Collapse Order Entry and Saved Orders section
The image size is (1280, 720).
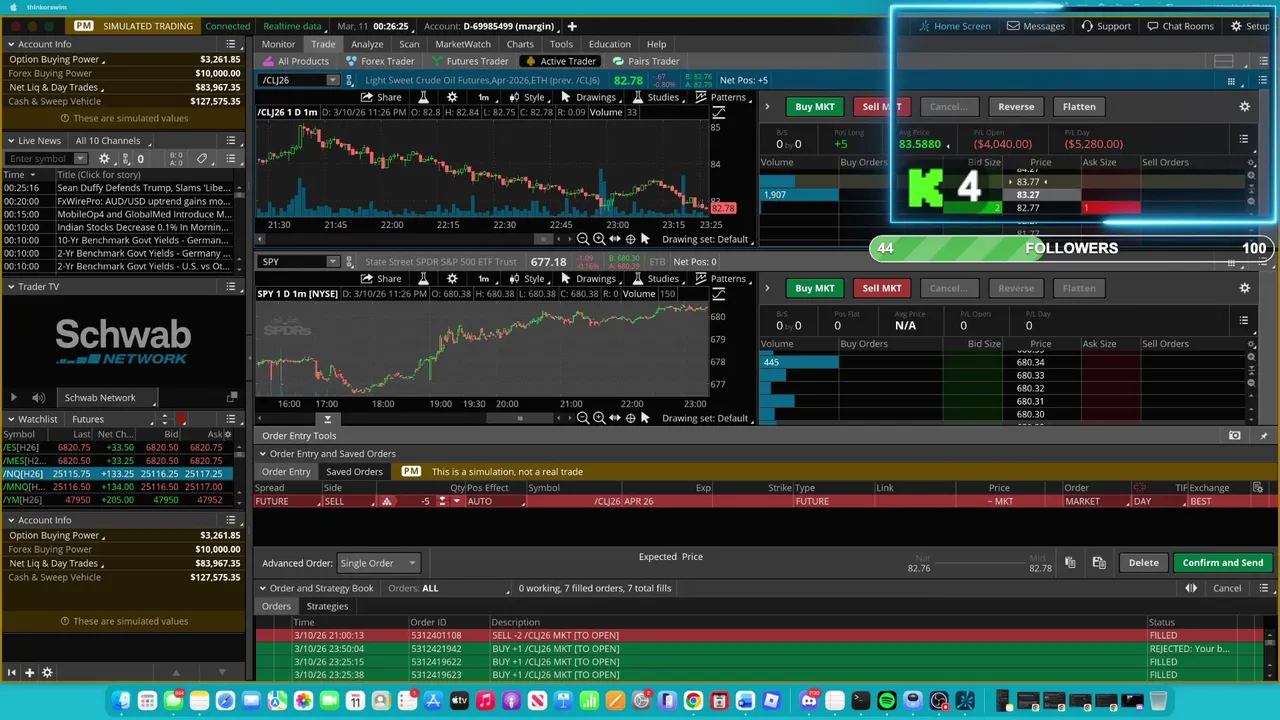[262, 454]
